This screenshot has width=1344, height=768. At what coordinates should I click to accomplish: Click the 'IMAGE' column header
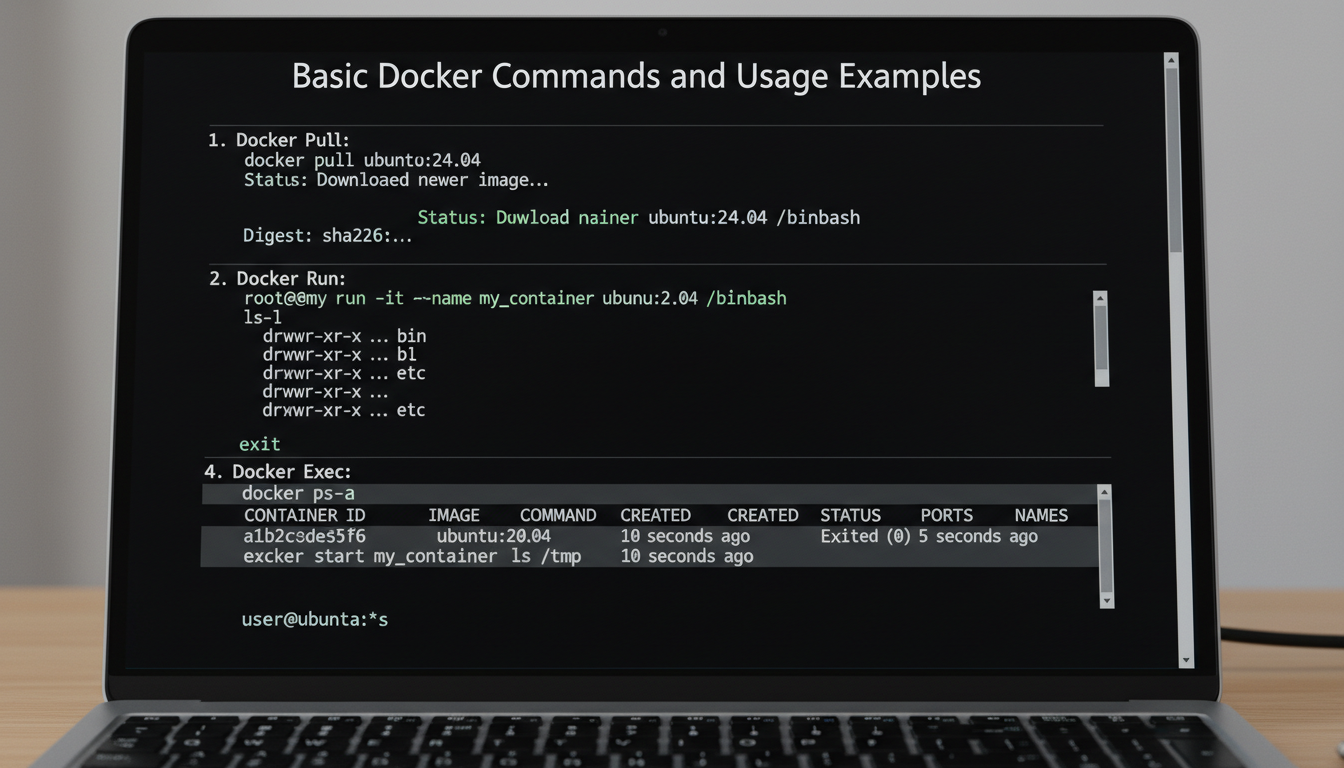tap(454, 516)
